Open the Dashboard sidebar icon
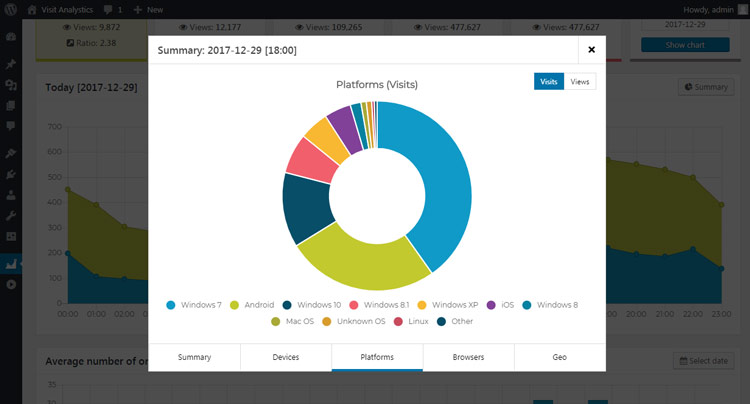Image resolution: width=750 pixels, height=404 pixels. click(11, 37)
